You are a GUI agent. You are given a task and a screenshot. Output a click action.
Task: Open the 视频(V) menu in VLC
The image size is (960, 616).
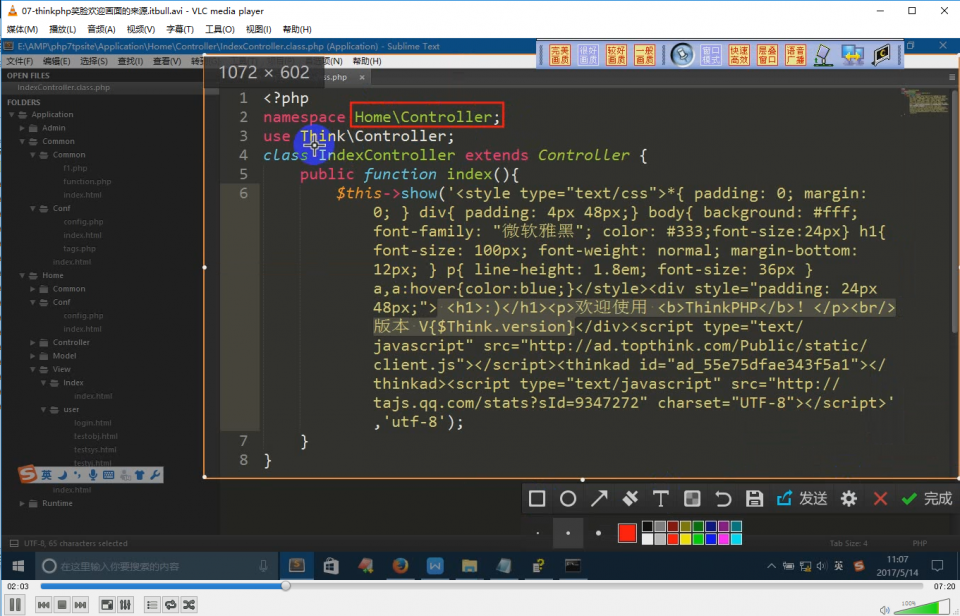tap(141, 29)
